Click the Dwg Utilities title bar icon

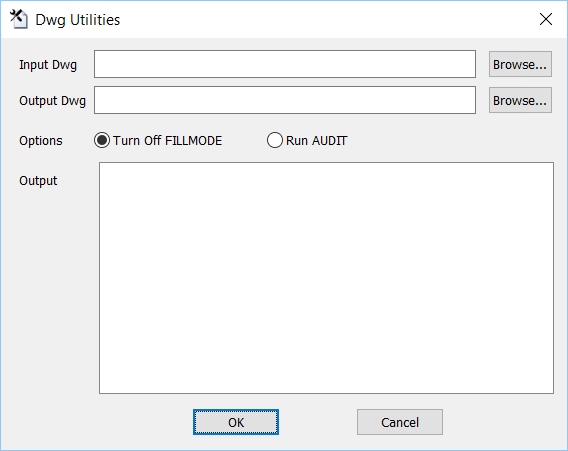click(19, 19)
